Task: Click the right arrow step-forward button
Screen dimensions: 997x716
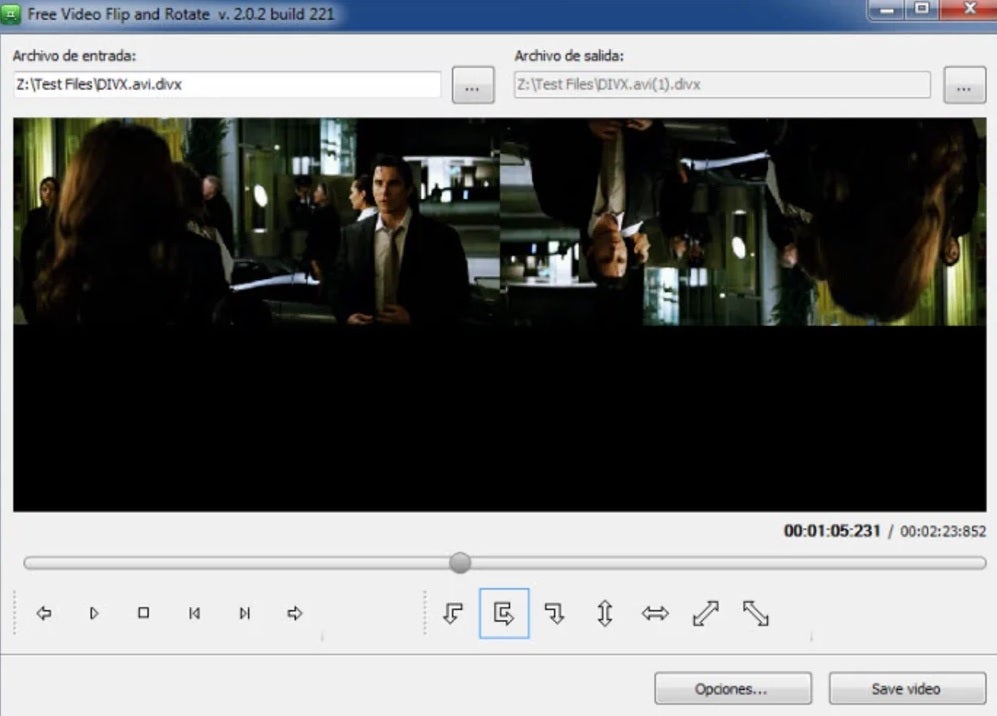Action: tap(294, 613)
